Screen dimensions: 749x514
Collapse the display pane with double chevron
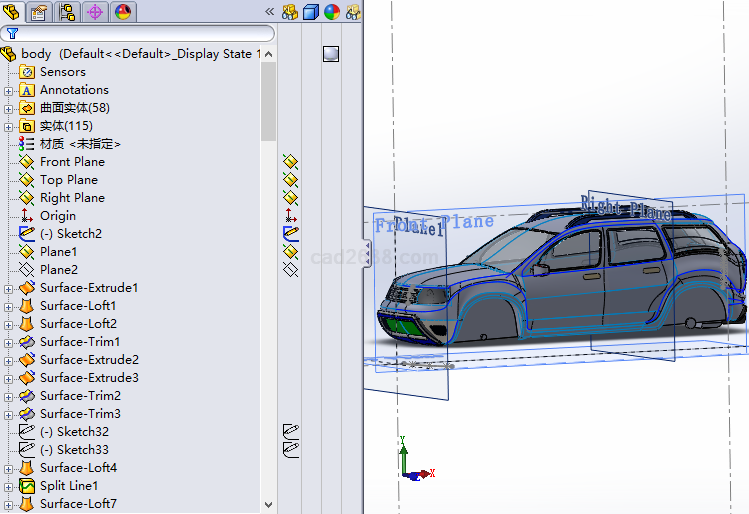tap(269, 12)
